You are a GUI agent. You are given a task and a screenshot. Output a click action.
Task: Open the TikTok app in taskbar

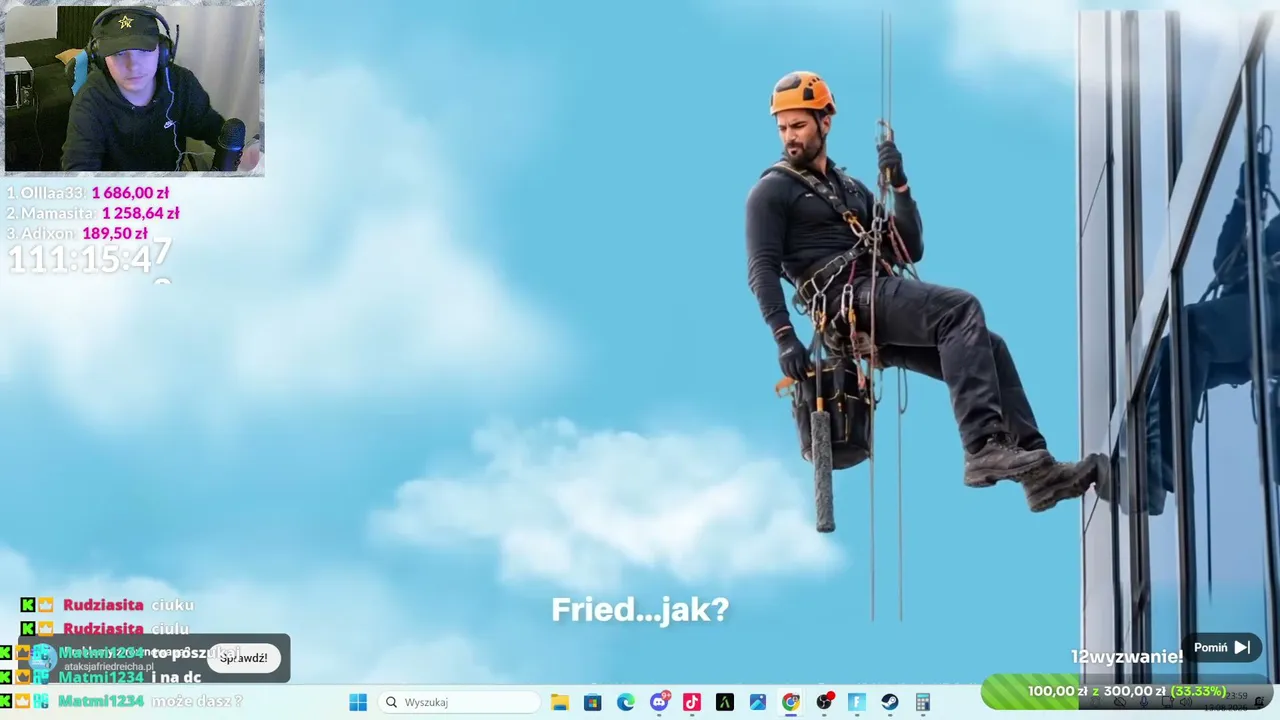(x=692, y=702)
